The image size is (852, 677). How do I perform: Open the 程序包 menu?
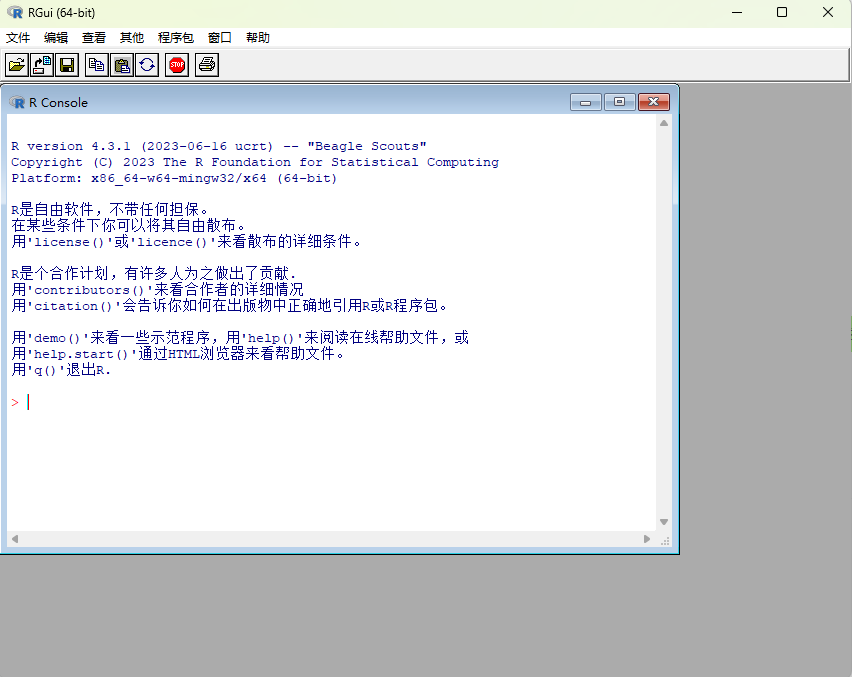coord(176,37)
